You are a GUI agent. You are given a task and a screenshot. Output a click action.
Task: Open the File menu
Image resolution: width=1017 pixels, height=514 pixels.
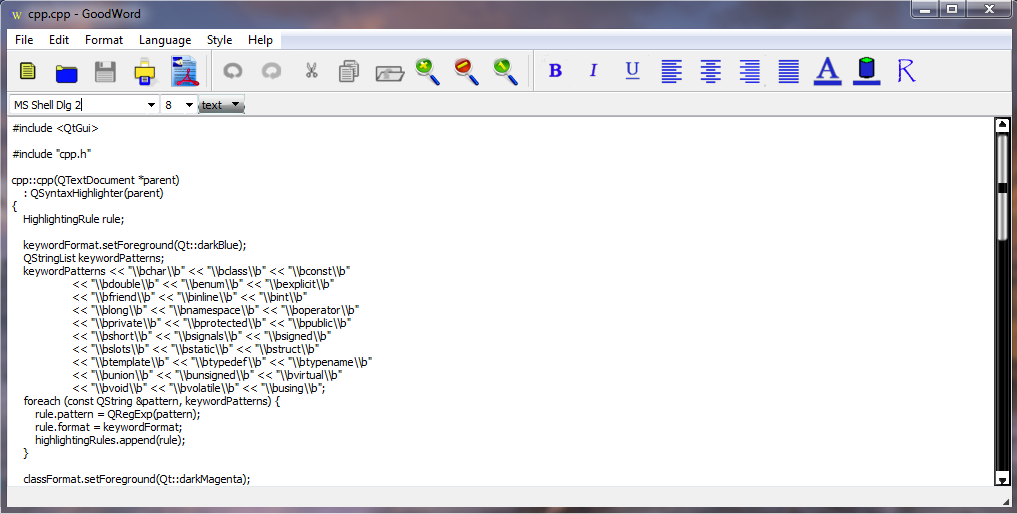pos(24,40)
